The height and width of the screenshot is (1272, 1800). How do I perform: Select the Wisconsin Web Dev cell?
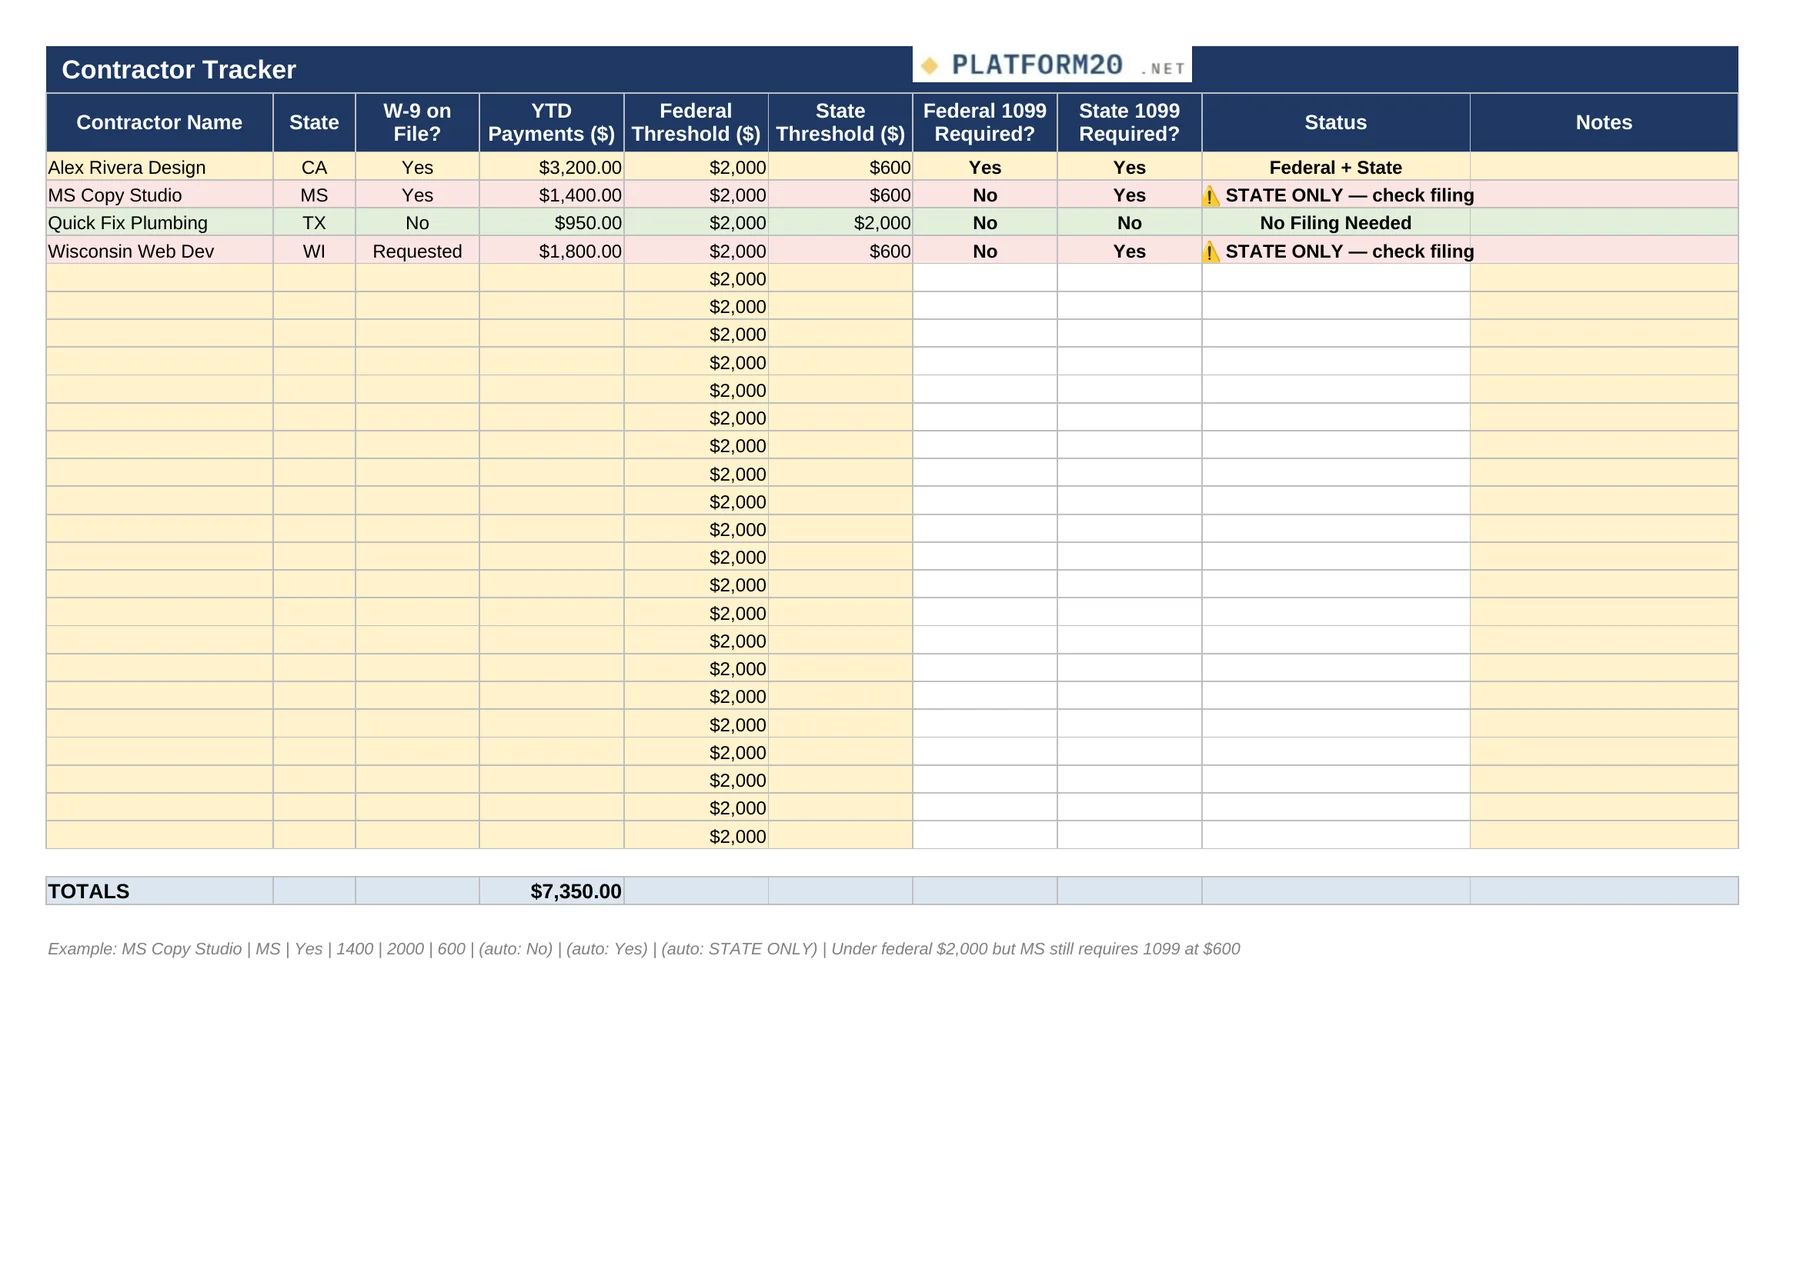coord(160,251)
